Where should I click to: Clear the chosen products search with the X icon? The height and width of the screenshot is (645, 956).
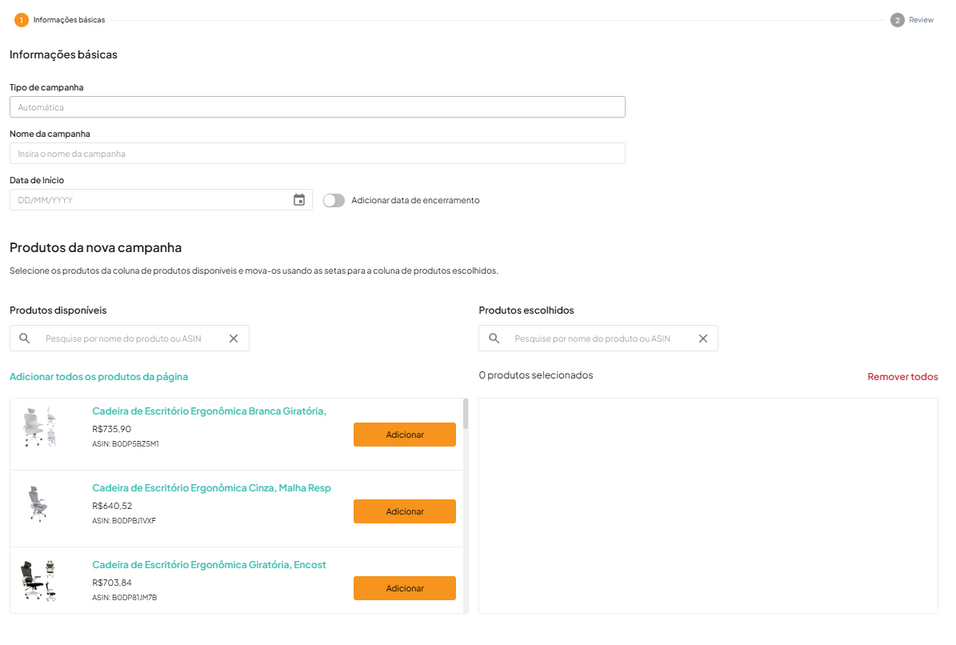(703, 338)
